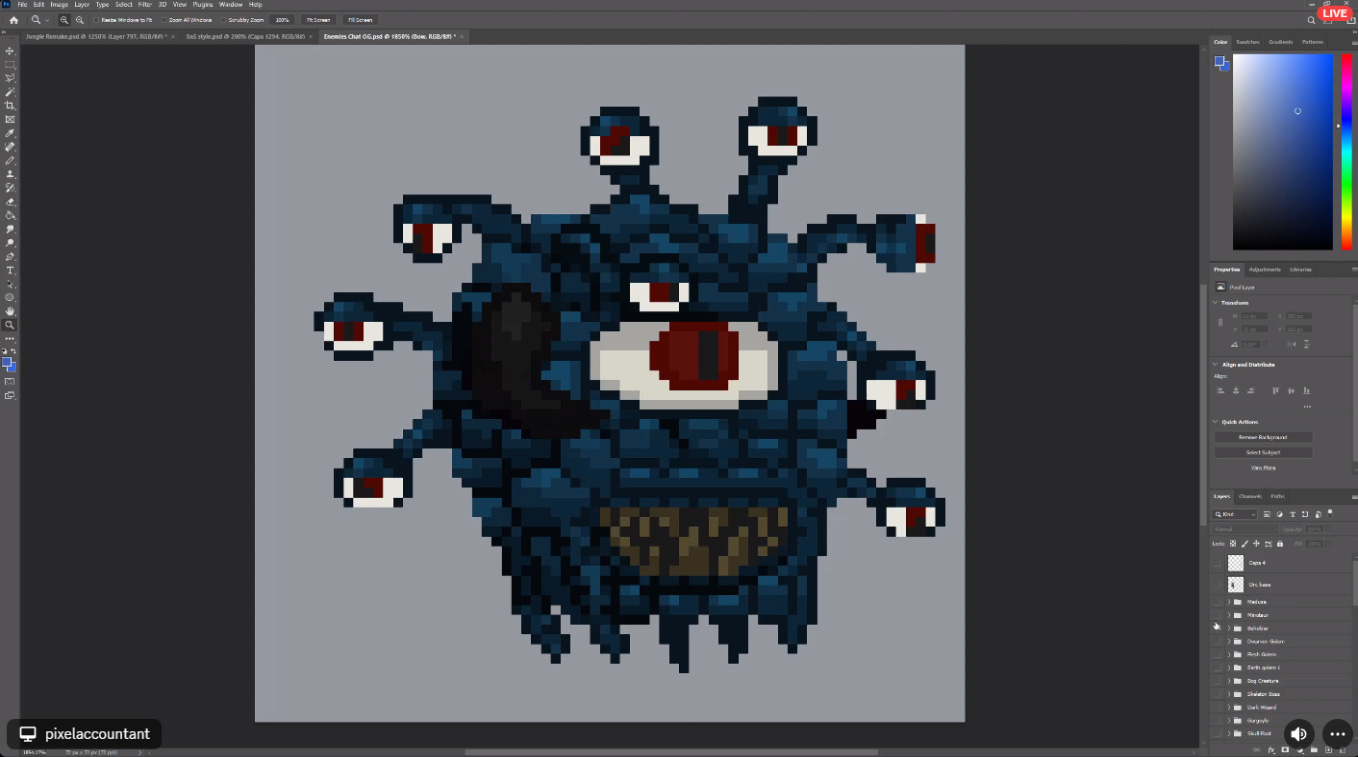Select the Crop tool

[10, 106]
